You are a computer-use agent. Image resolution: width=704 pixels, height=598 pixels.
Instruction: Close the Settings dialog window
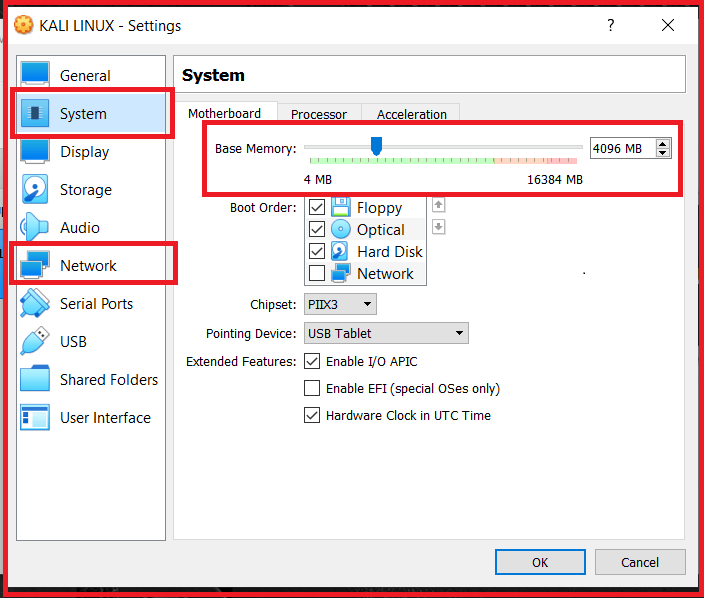click(668, 25)
